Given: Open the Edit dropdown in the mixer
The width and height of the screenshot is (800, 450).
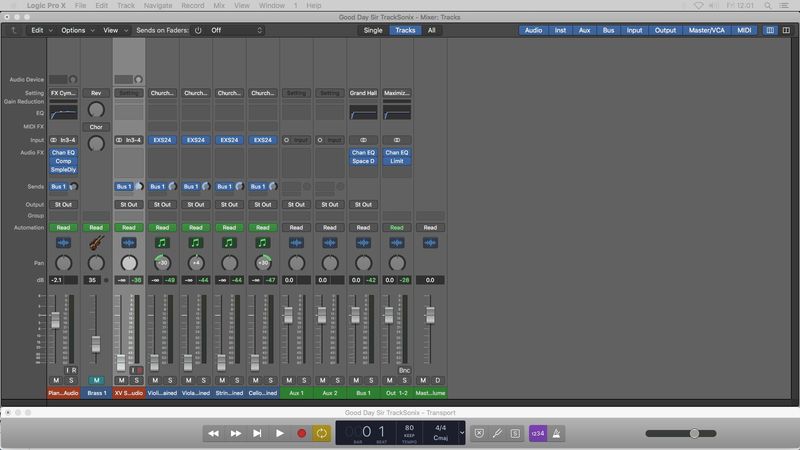Looking at the screenshot, I should click(x=41, y=30).
